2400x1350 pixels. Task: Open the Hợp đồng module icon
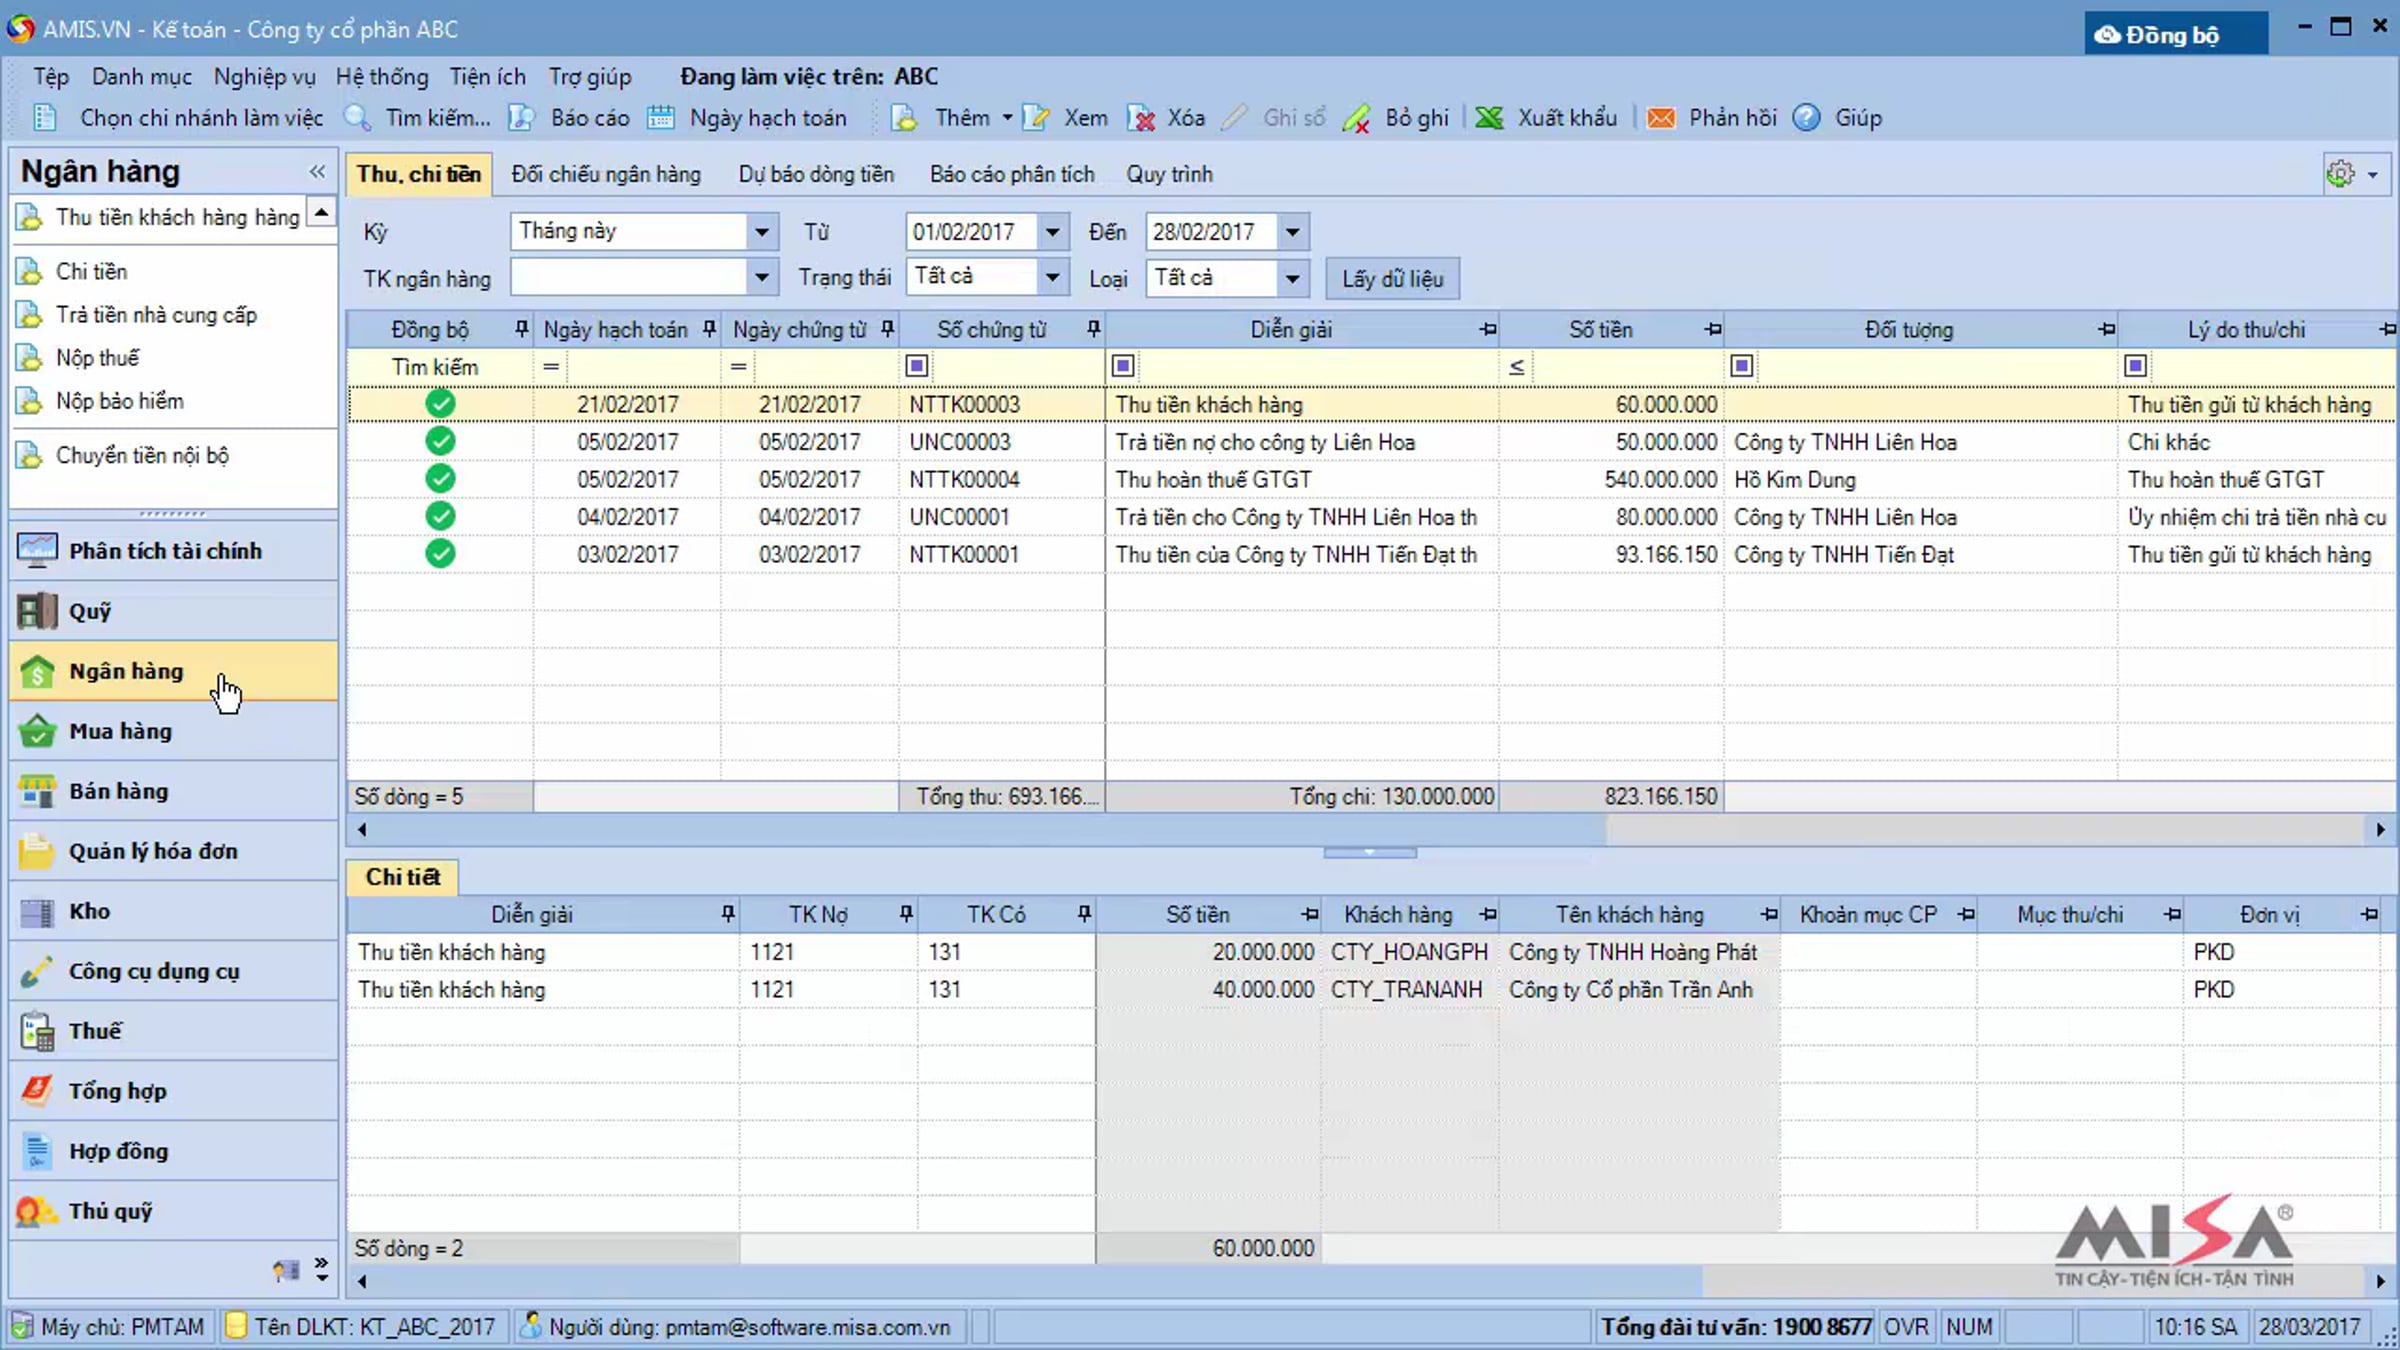37,1151
